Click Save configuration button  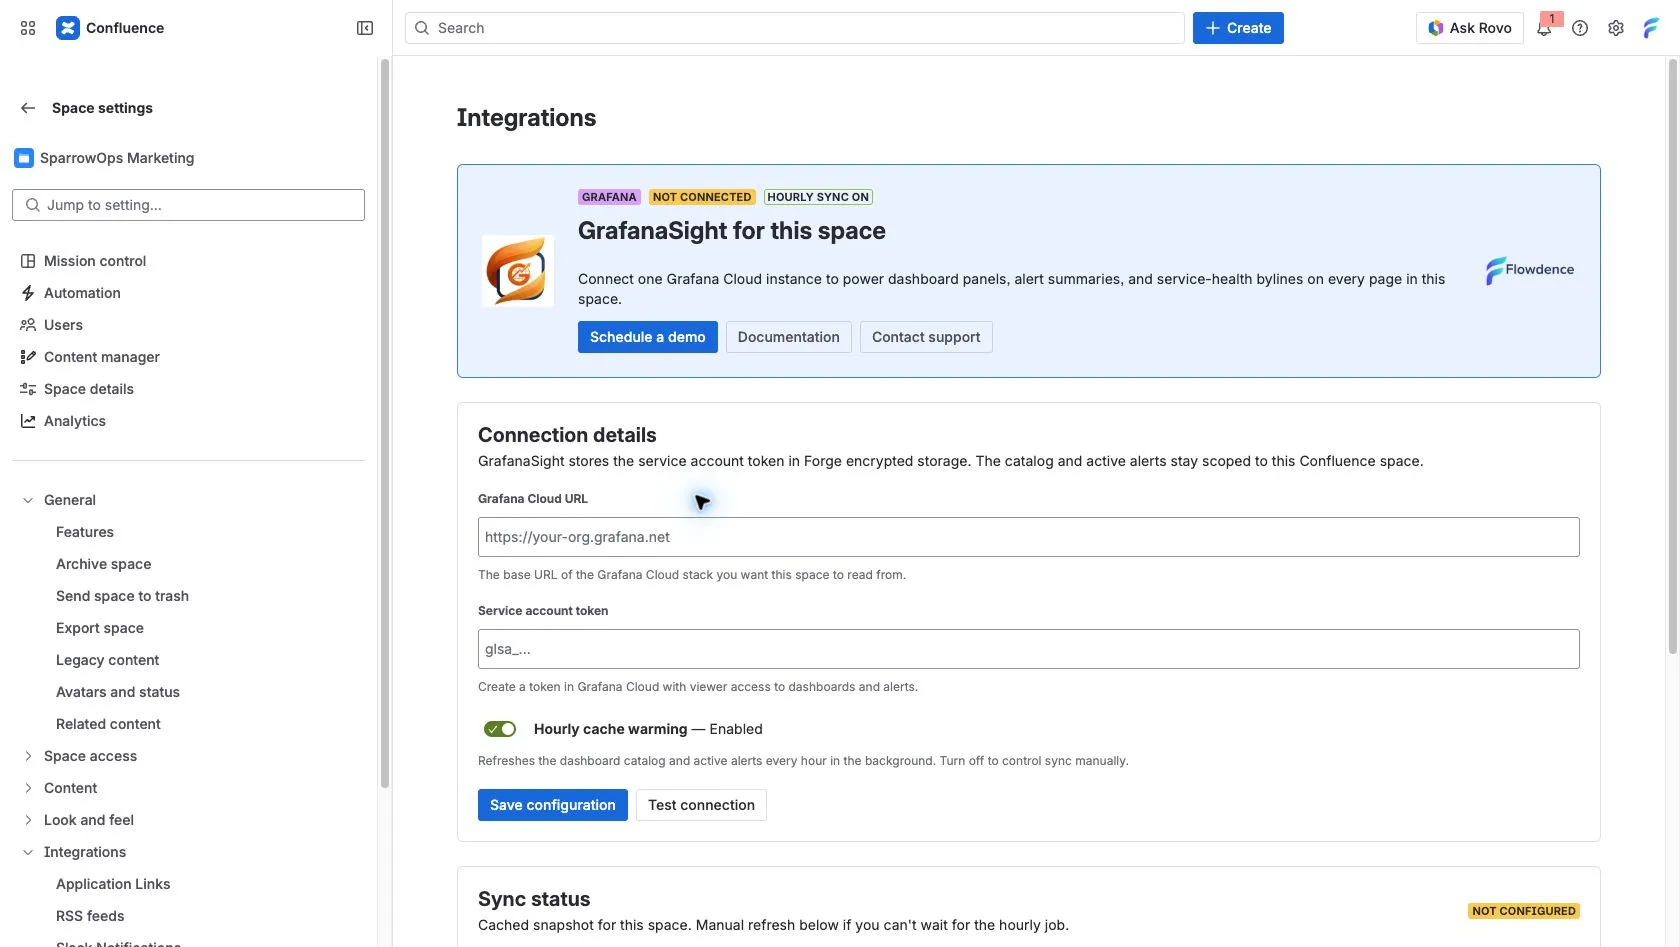pos(553,805)
